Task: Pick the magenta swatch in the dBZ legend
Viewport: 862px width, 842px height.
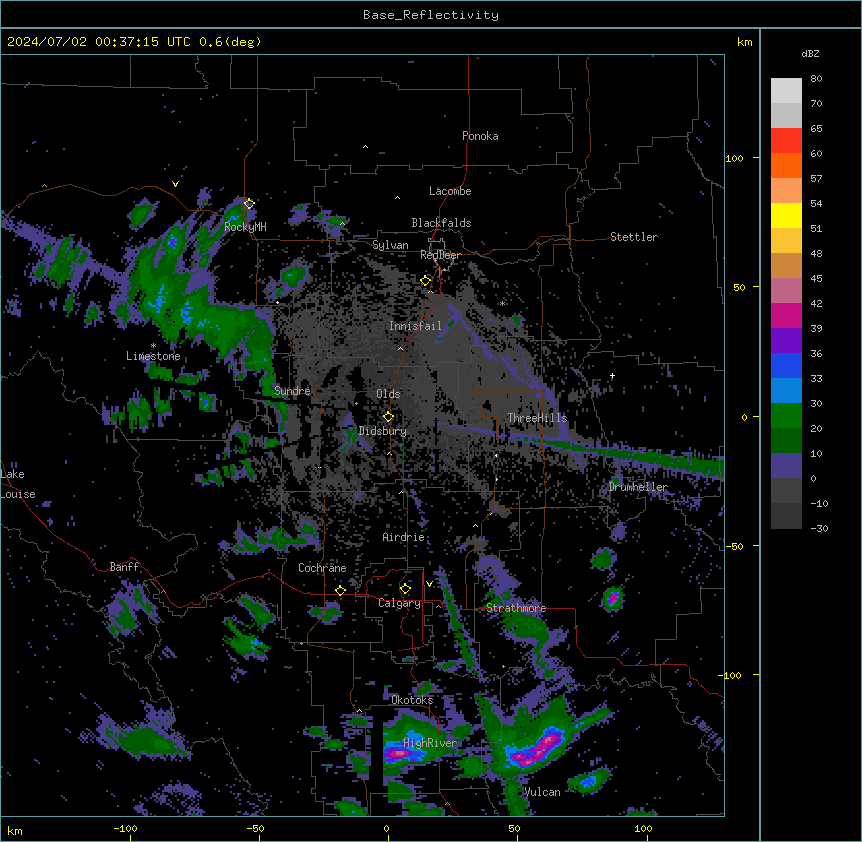Action: tap(786, 315)
